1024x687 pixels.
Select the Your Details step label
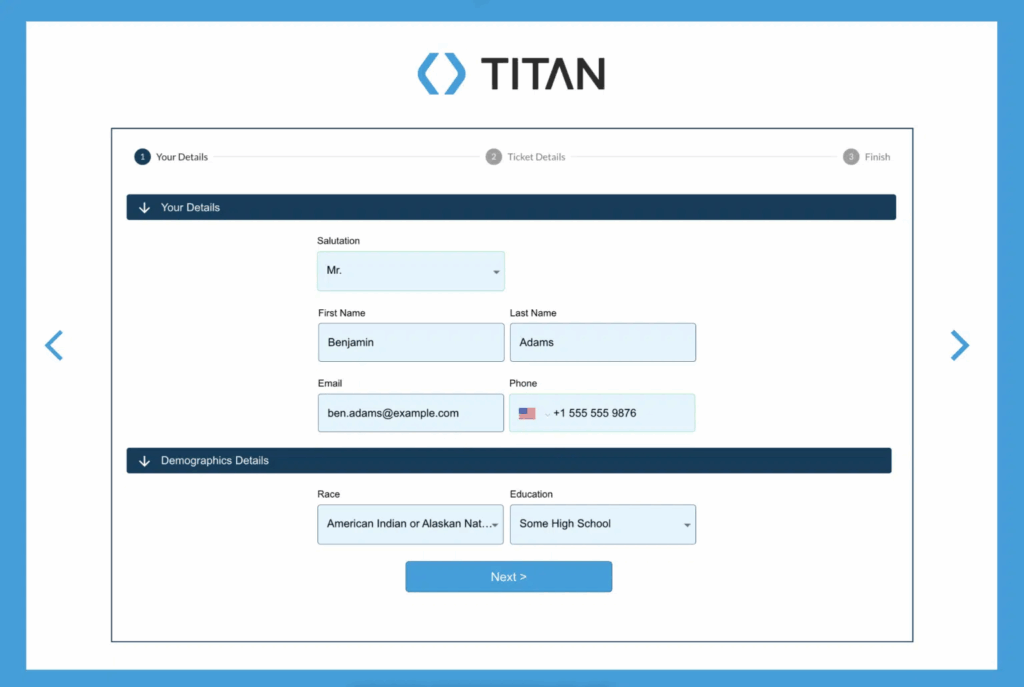point(182,156)
